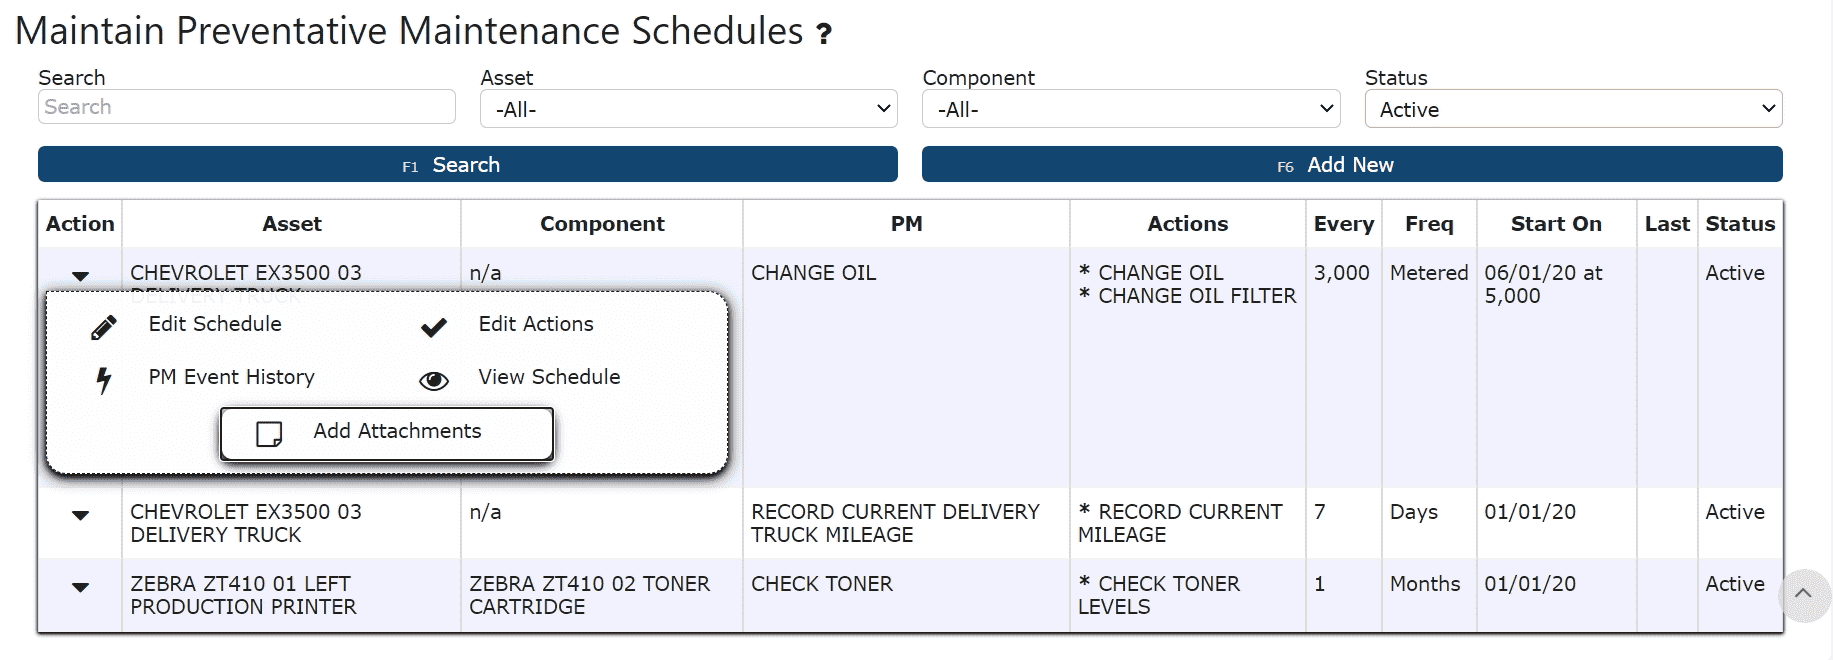Click the checkmark icon for Edit Actions
Screen dimensions: 1833x660
tap(433, 327)
